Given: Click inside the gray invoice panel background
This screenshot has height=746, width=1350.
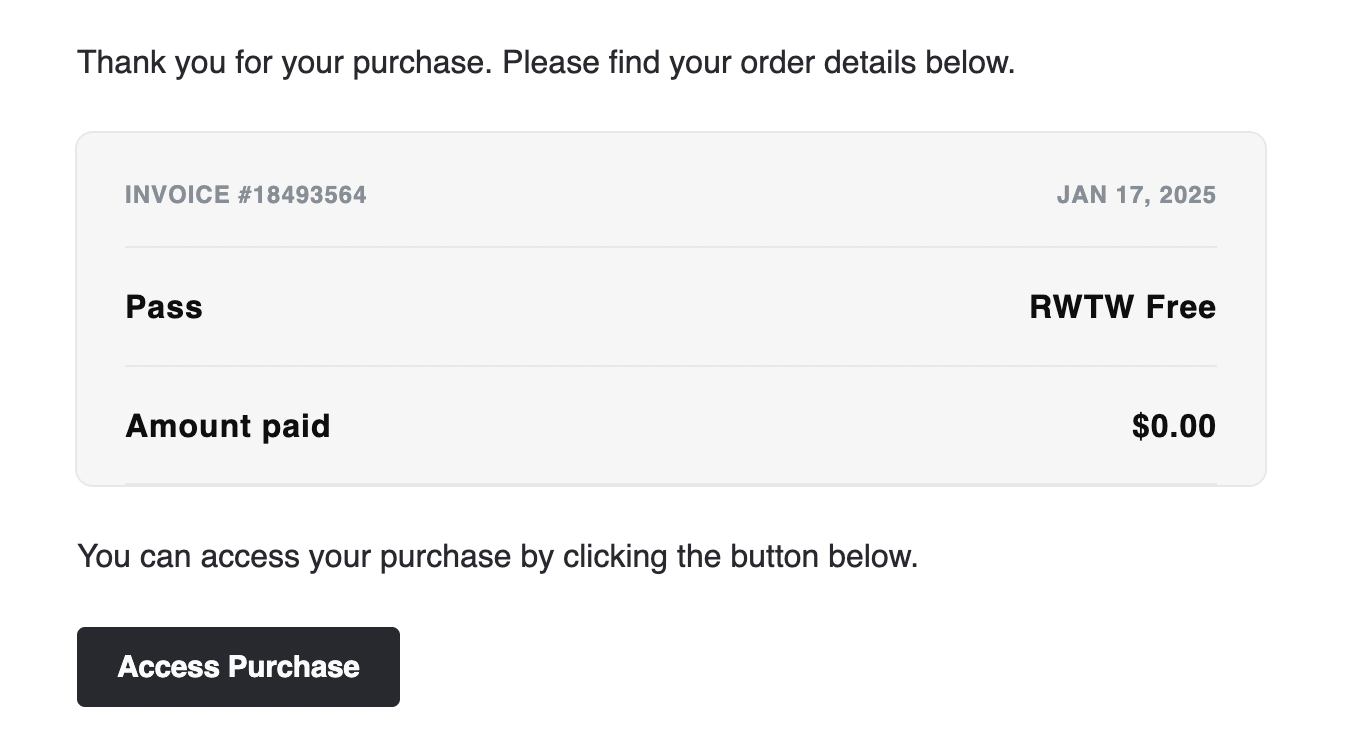Looking at the screenshot, I should tap(671, 460).
